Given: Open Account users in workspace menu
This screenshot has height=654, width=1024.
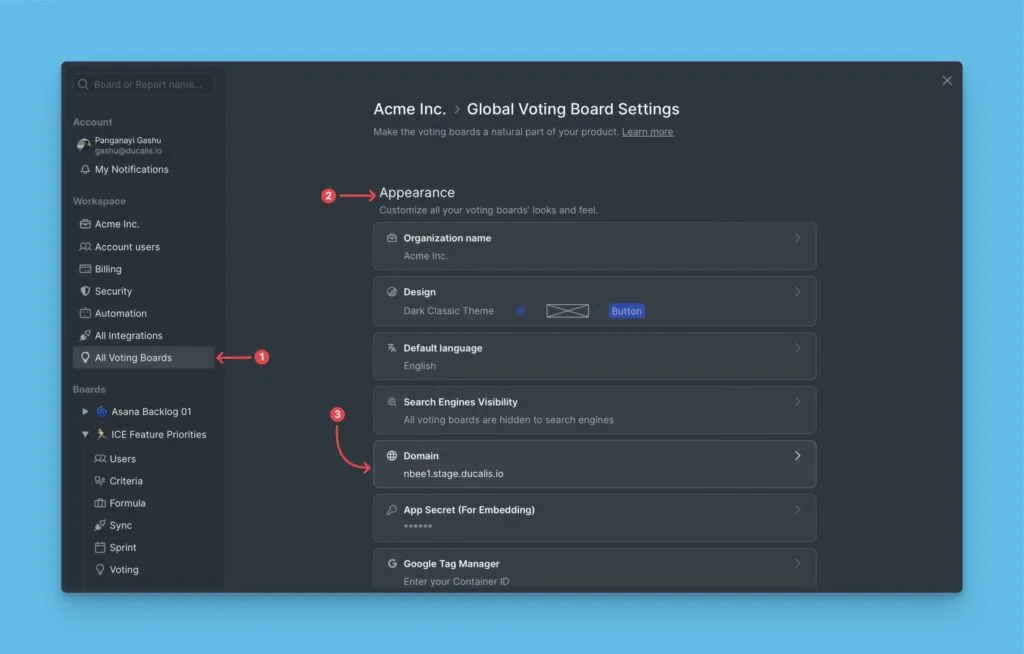Looking at the screenshot, I should [127, 247].
